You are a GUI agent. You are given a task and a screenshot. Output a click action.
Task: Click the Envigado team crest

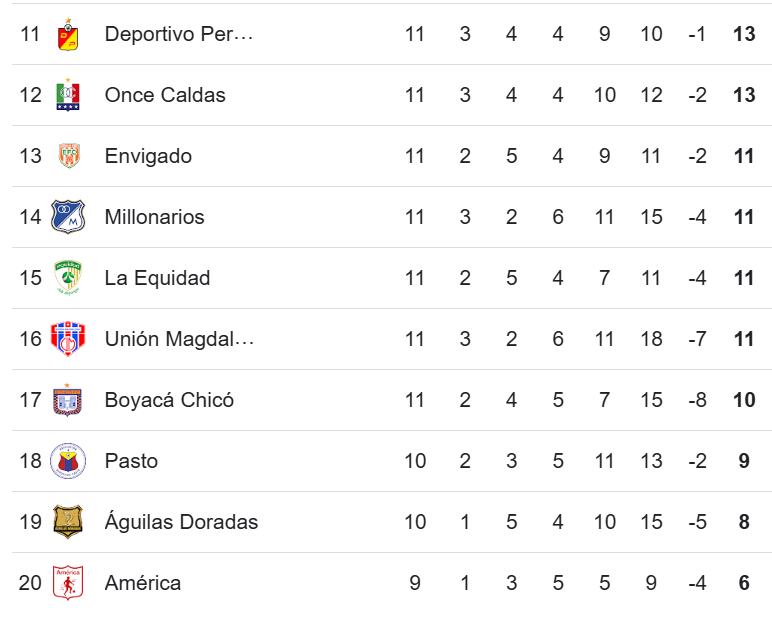coord(69,156)
